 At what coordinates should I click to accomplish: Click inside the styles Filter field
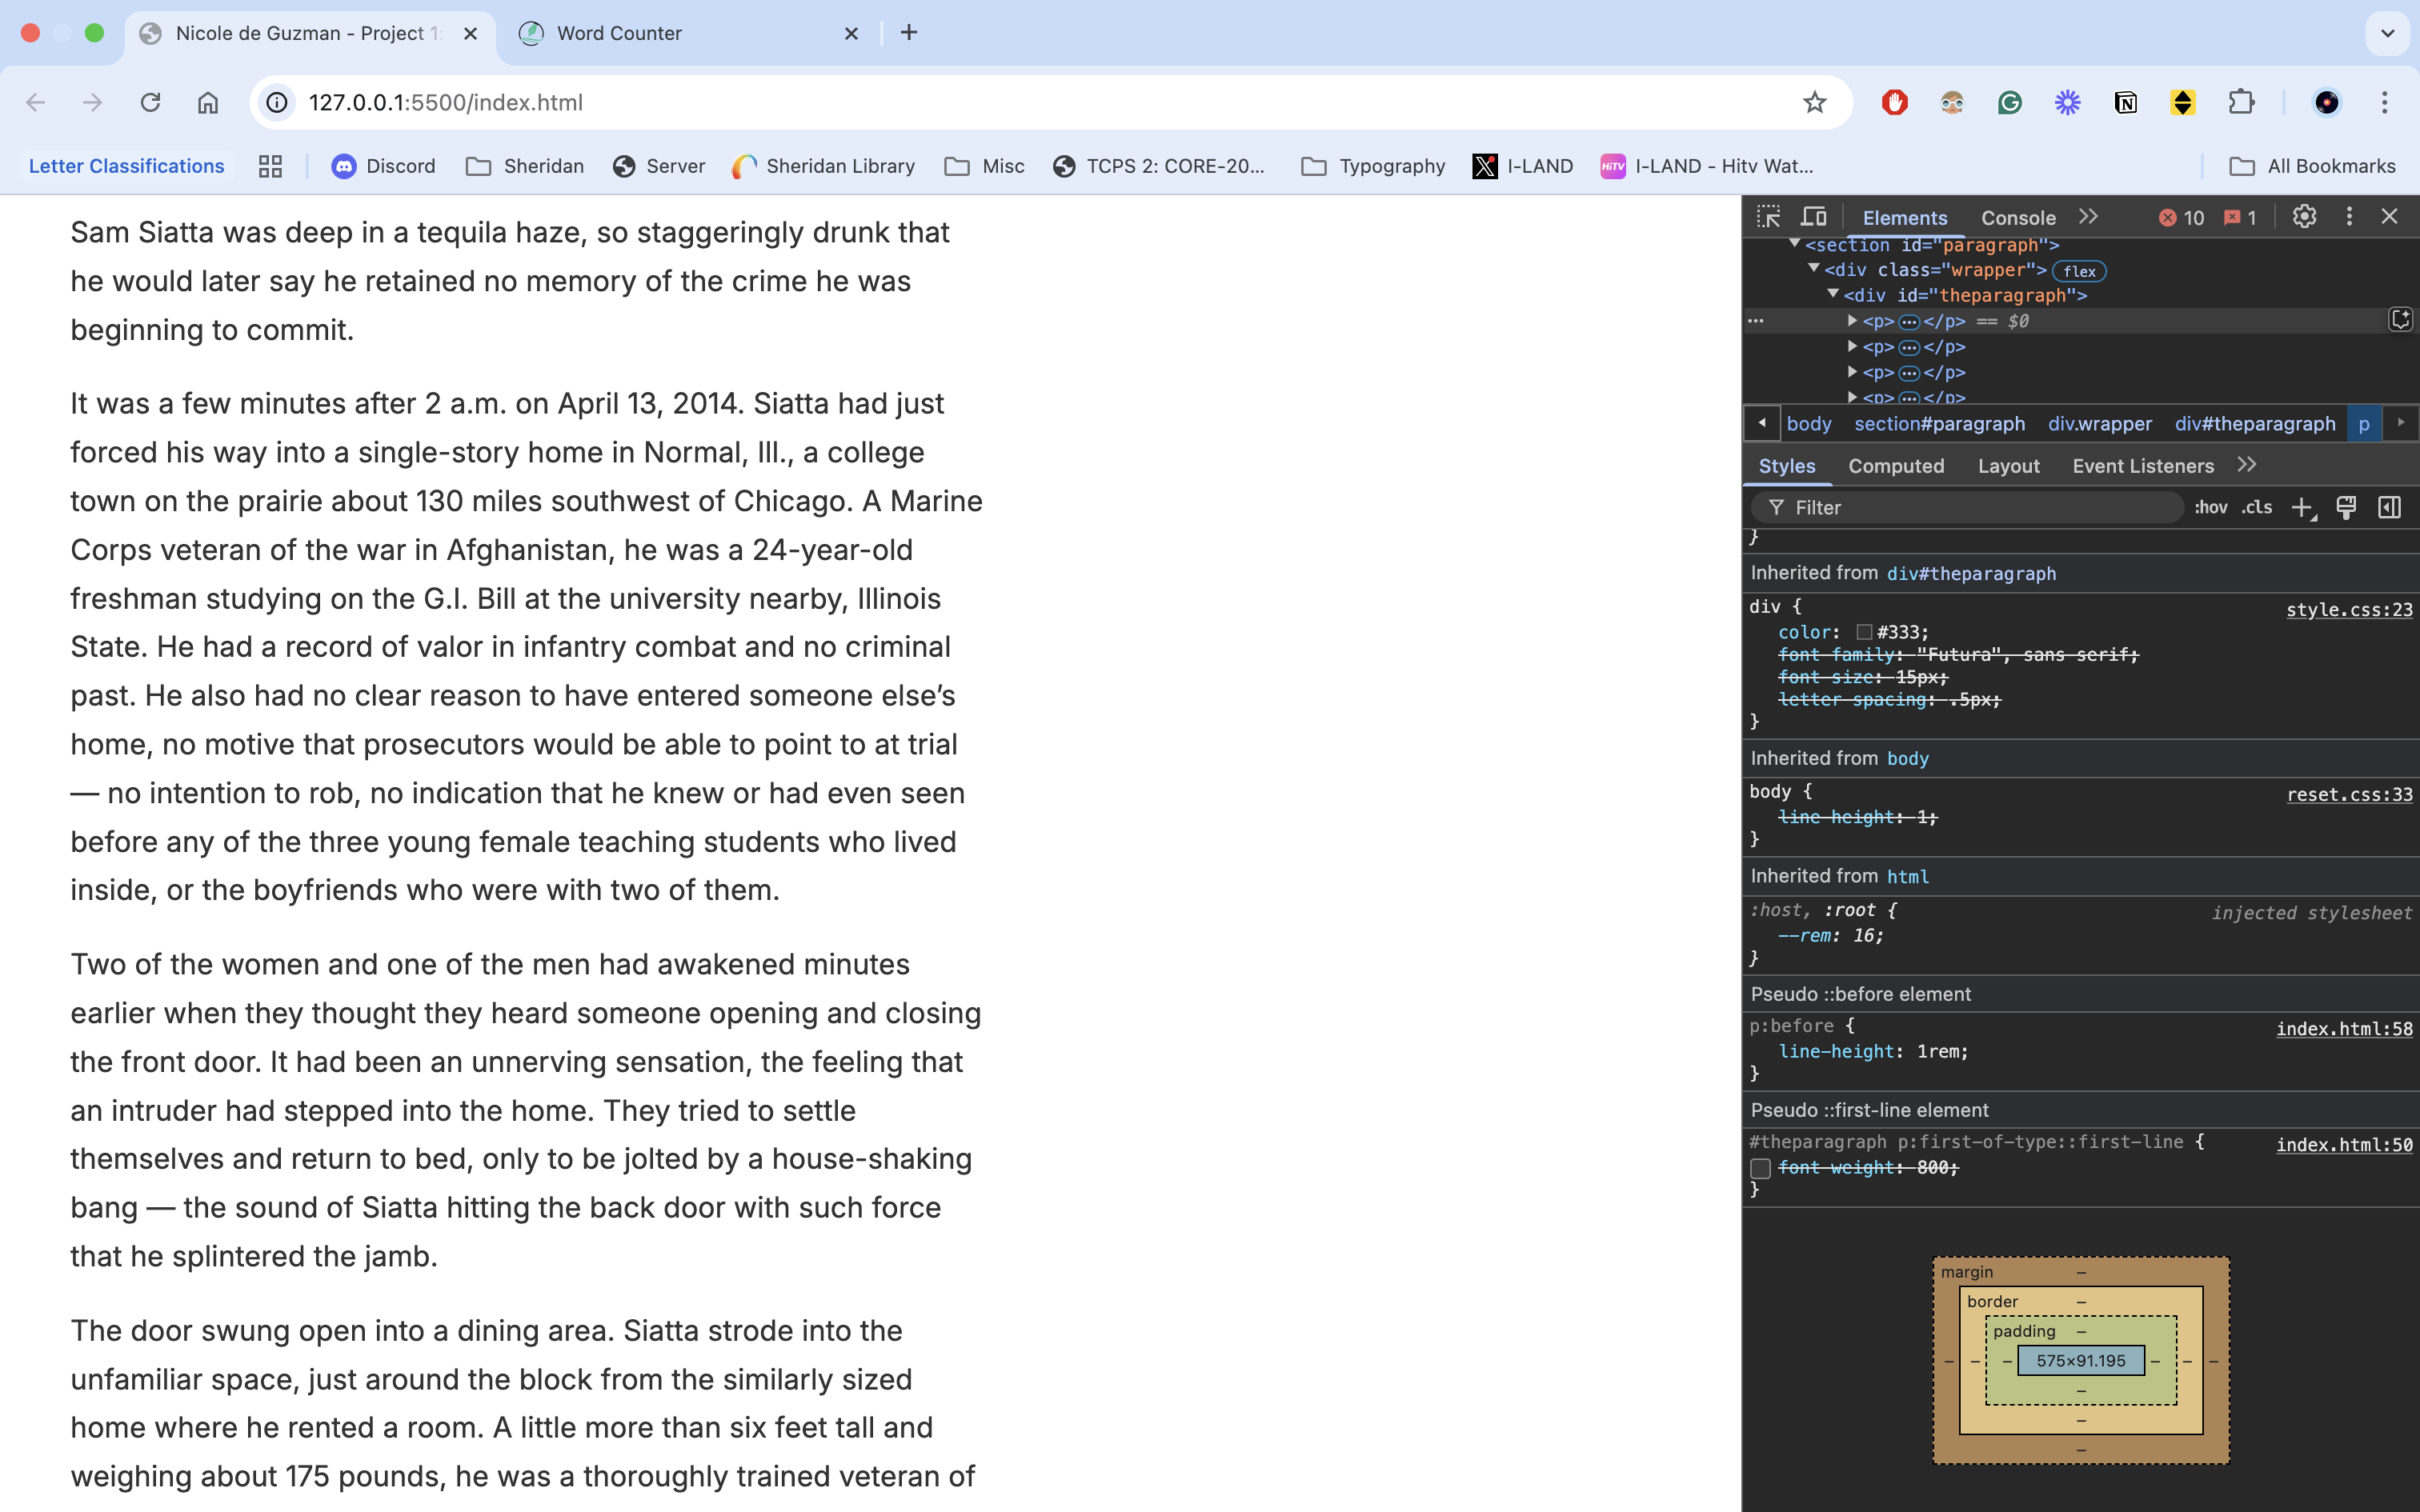pos(1960,507)
